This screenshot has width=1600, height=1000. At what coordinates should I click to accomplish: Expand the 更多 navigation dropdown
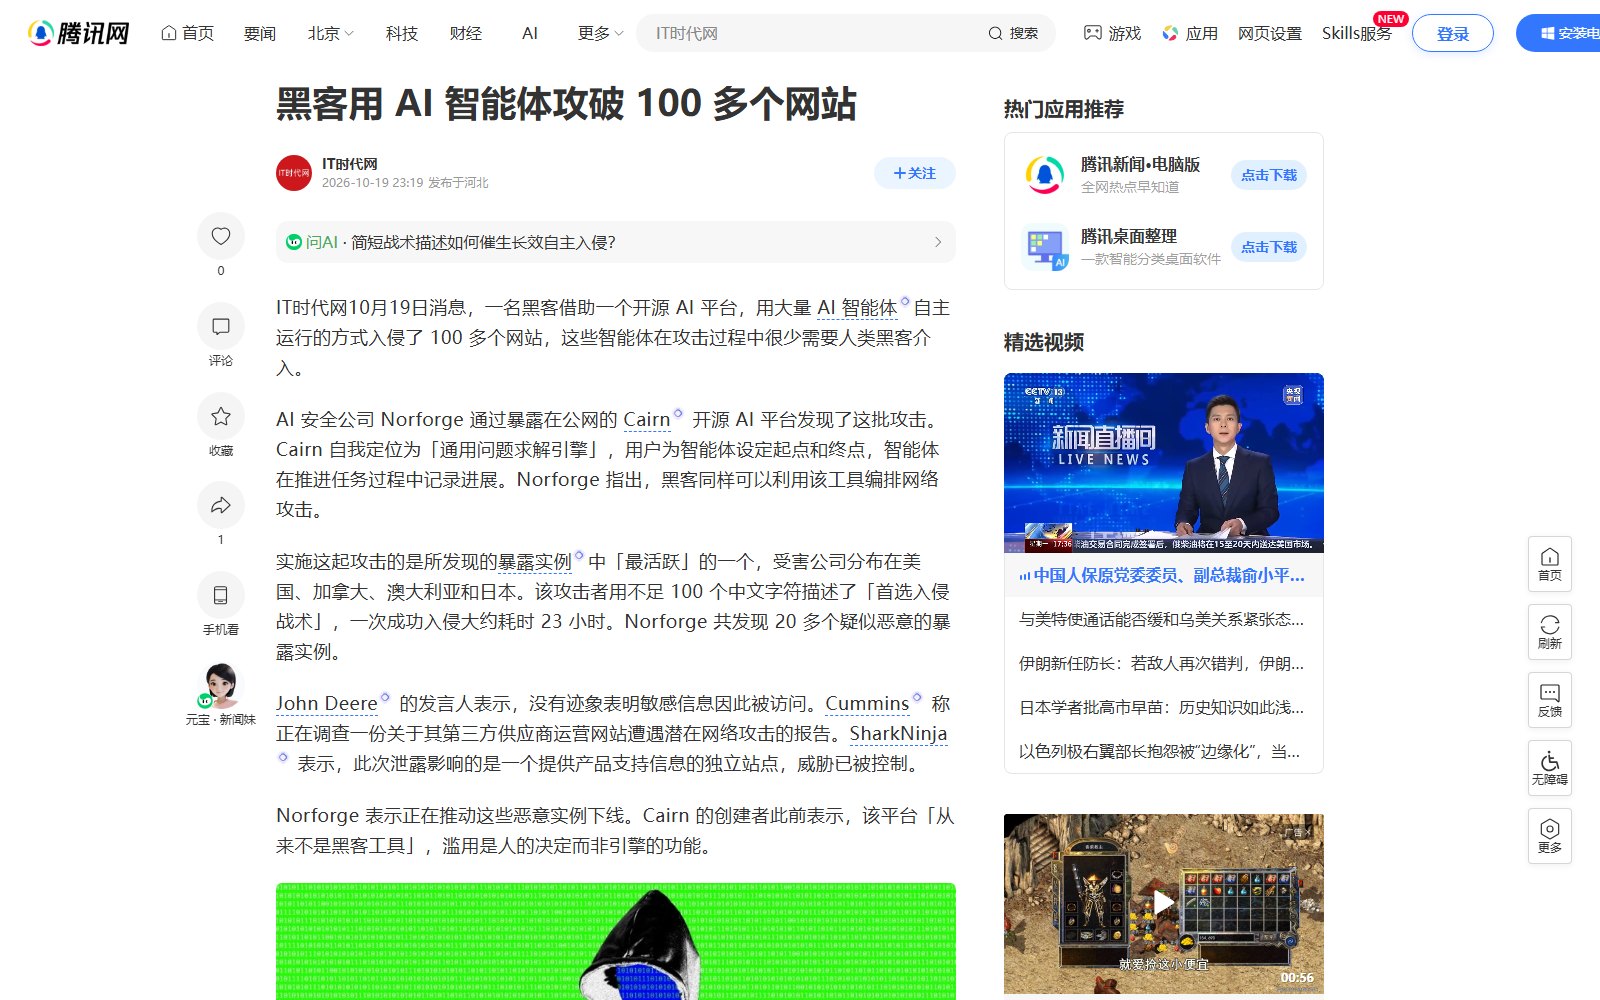(x=601, y=33)
